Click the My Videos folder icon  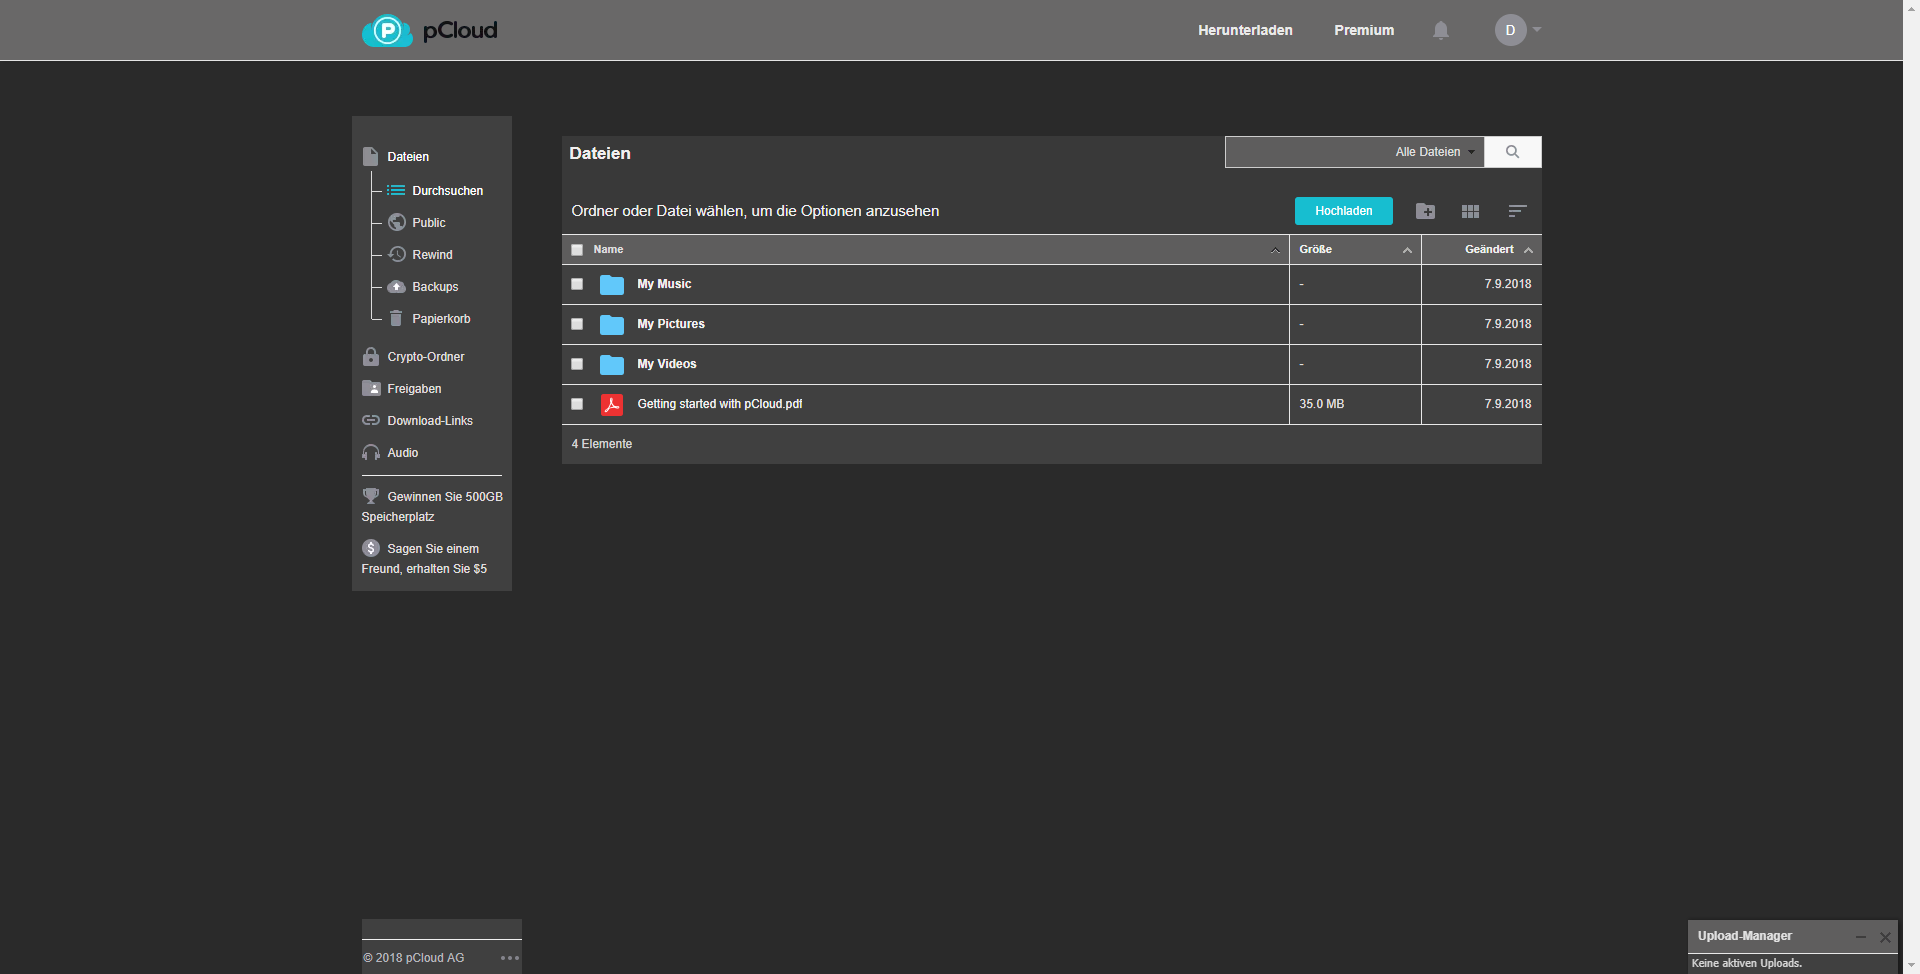tap(612, 365)
